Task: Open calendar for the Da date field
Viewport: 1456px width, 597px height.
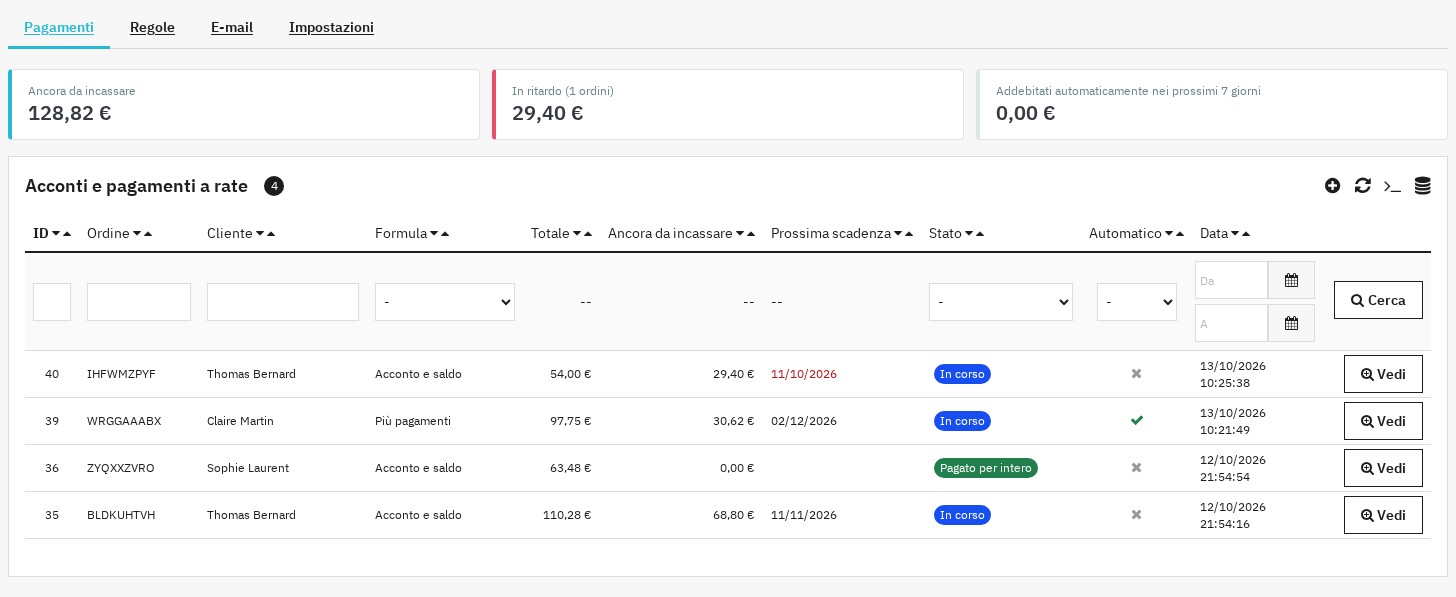Action: tap(1291, 280)
